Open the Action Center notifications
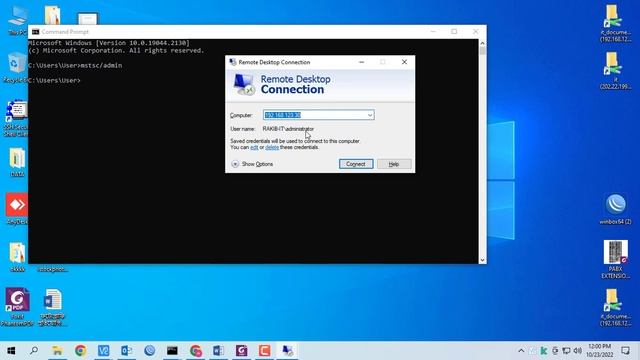 pyautogui.click(x=625, y=351)
